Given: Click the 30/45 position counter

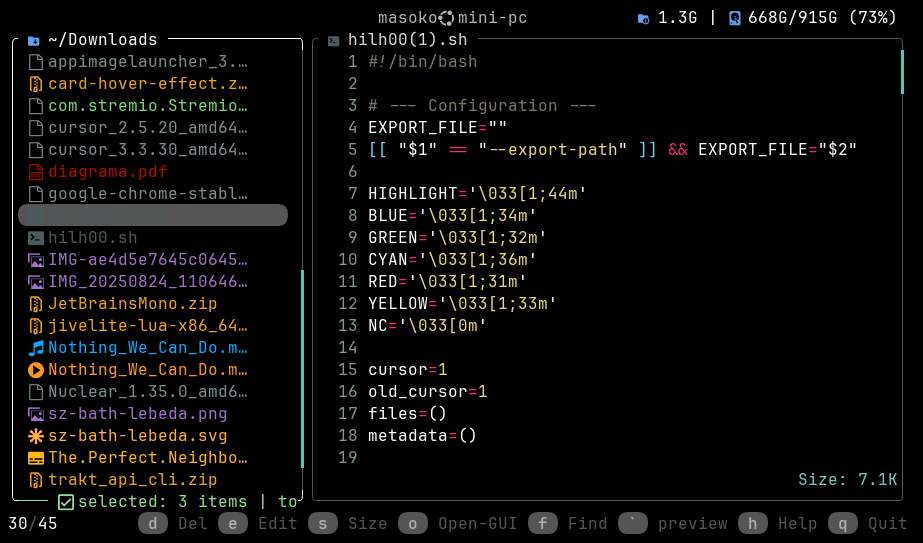Looking at the screenshot, I should coord(33,524).
